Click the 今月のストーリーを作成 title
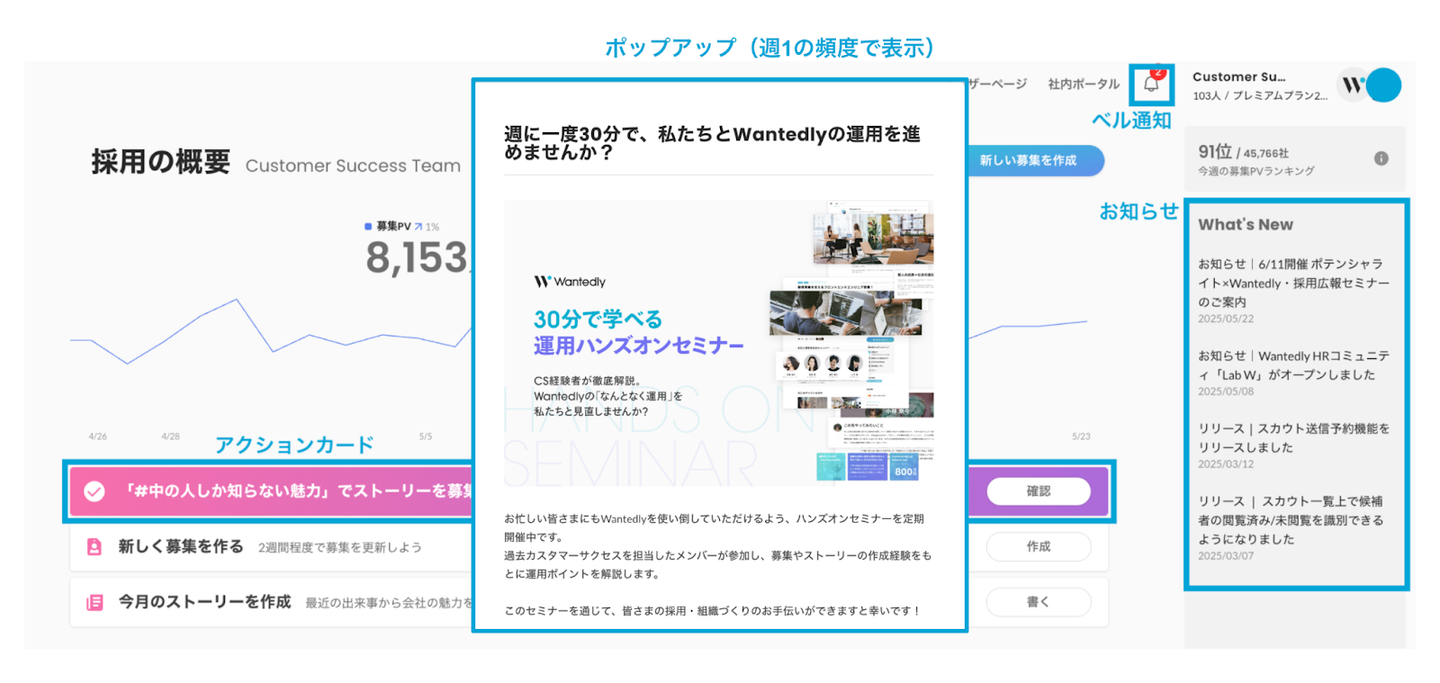The width and height of the screenshot is (1440, 683). (205, 602)
